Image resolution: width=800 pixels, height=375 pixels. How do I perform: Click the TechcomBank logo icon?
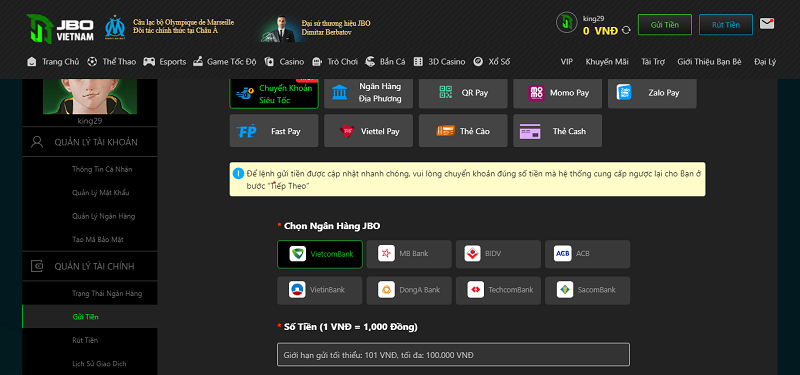[476, 290]
